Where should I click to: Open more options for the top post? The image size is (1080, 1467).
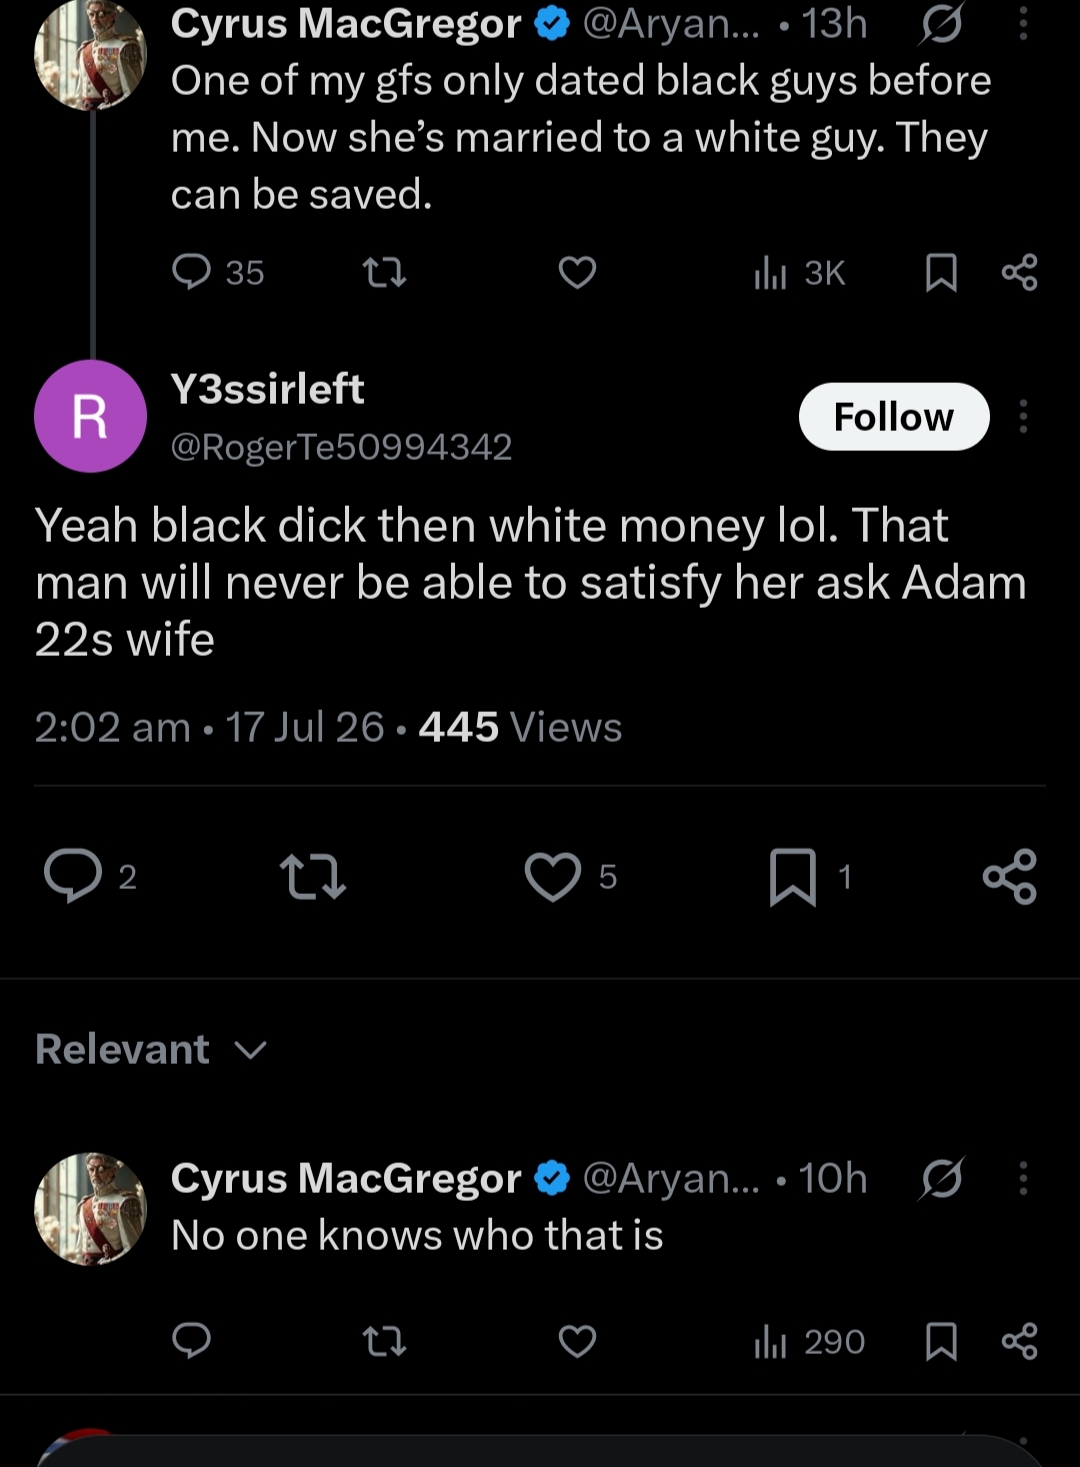[x=1023, y=24]
